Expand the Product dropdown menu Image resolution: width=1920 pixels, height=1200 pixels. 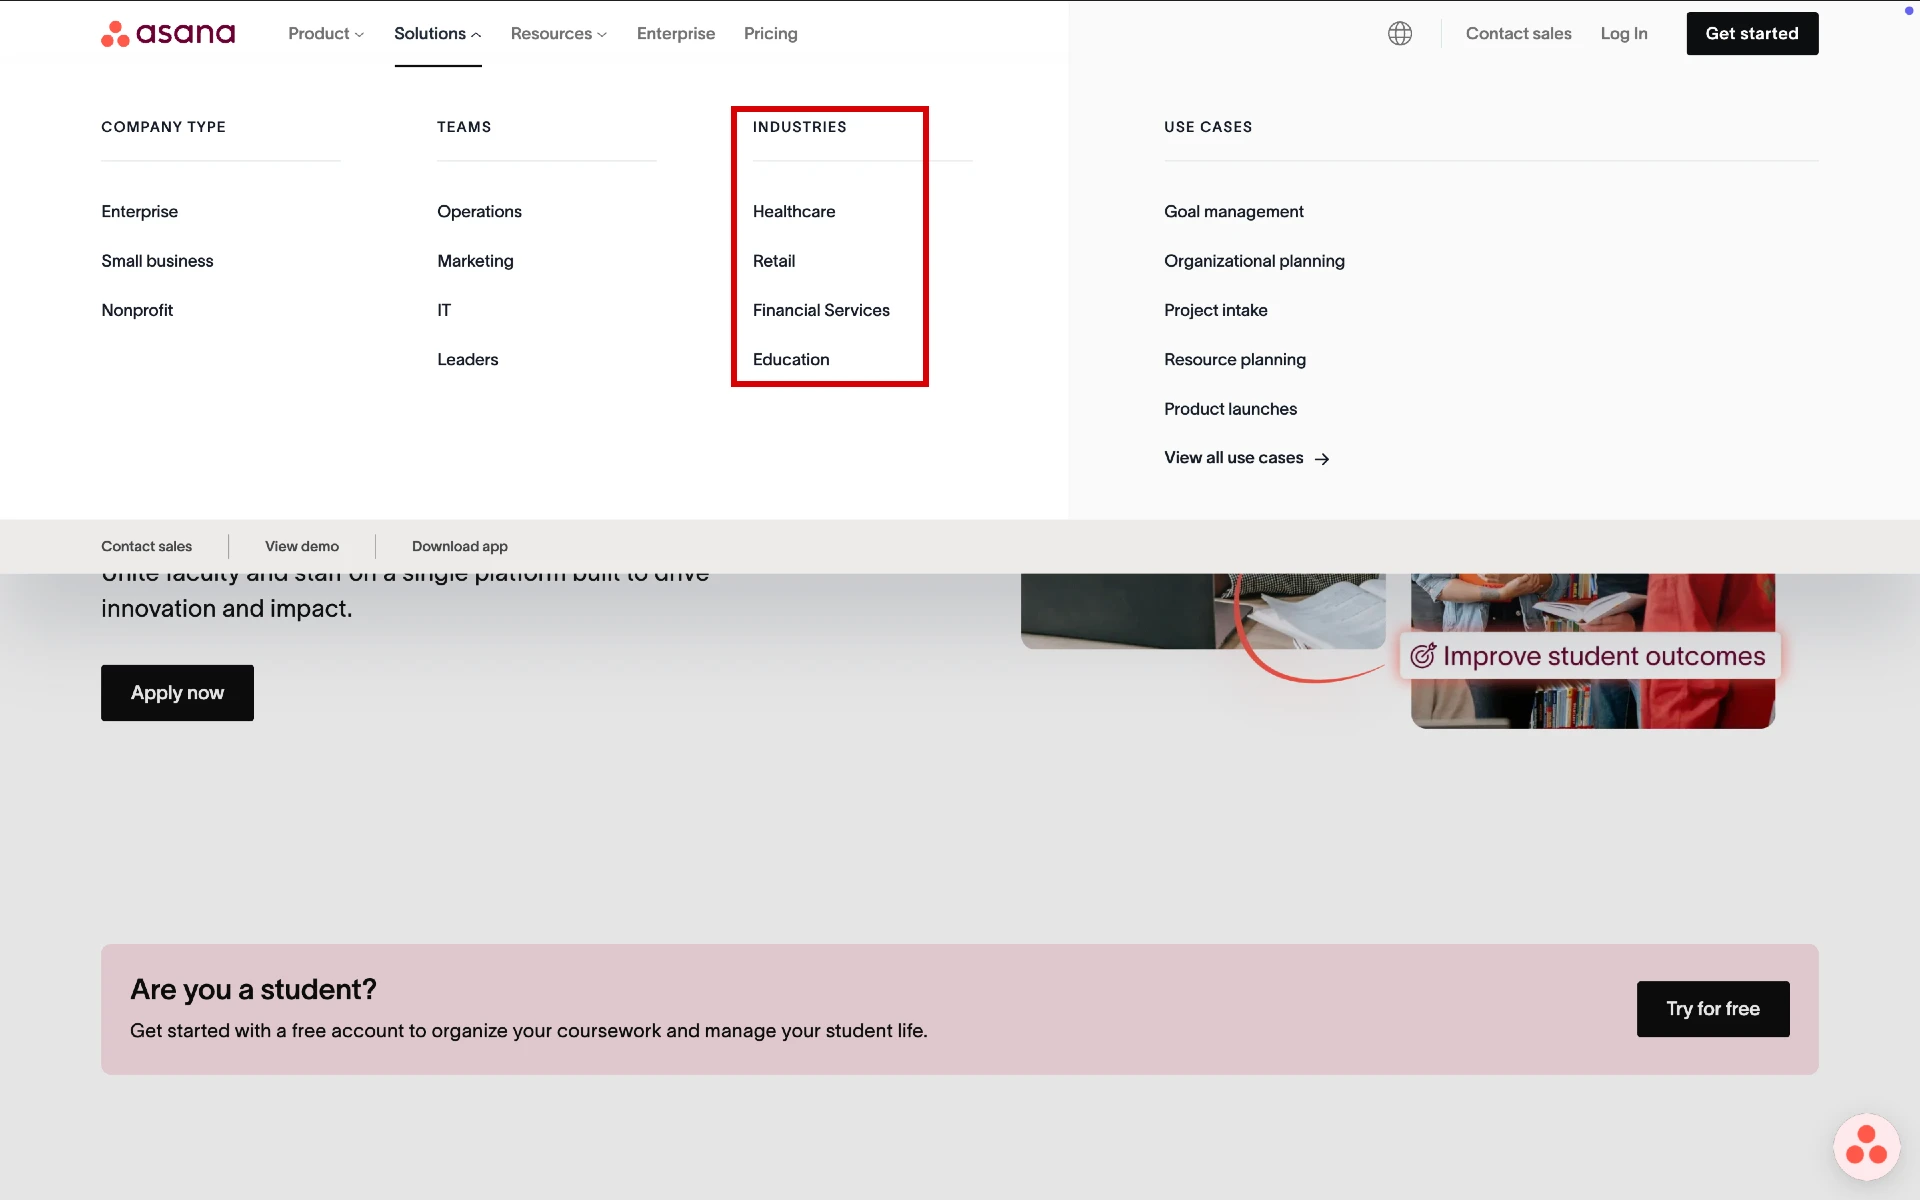tap(326, 33)
